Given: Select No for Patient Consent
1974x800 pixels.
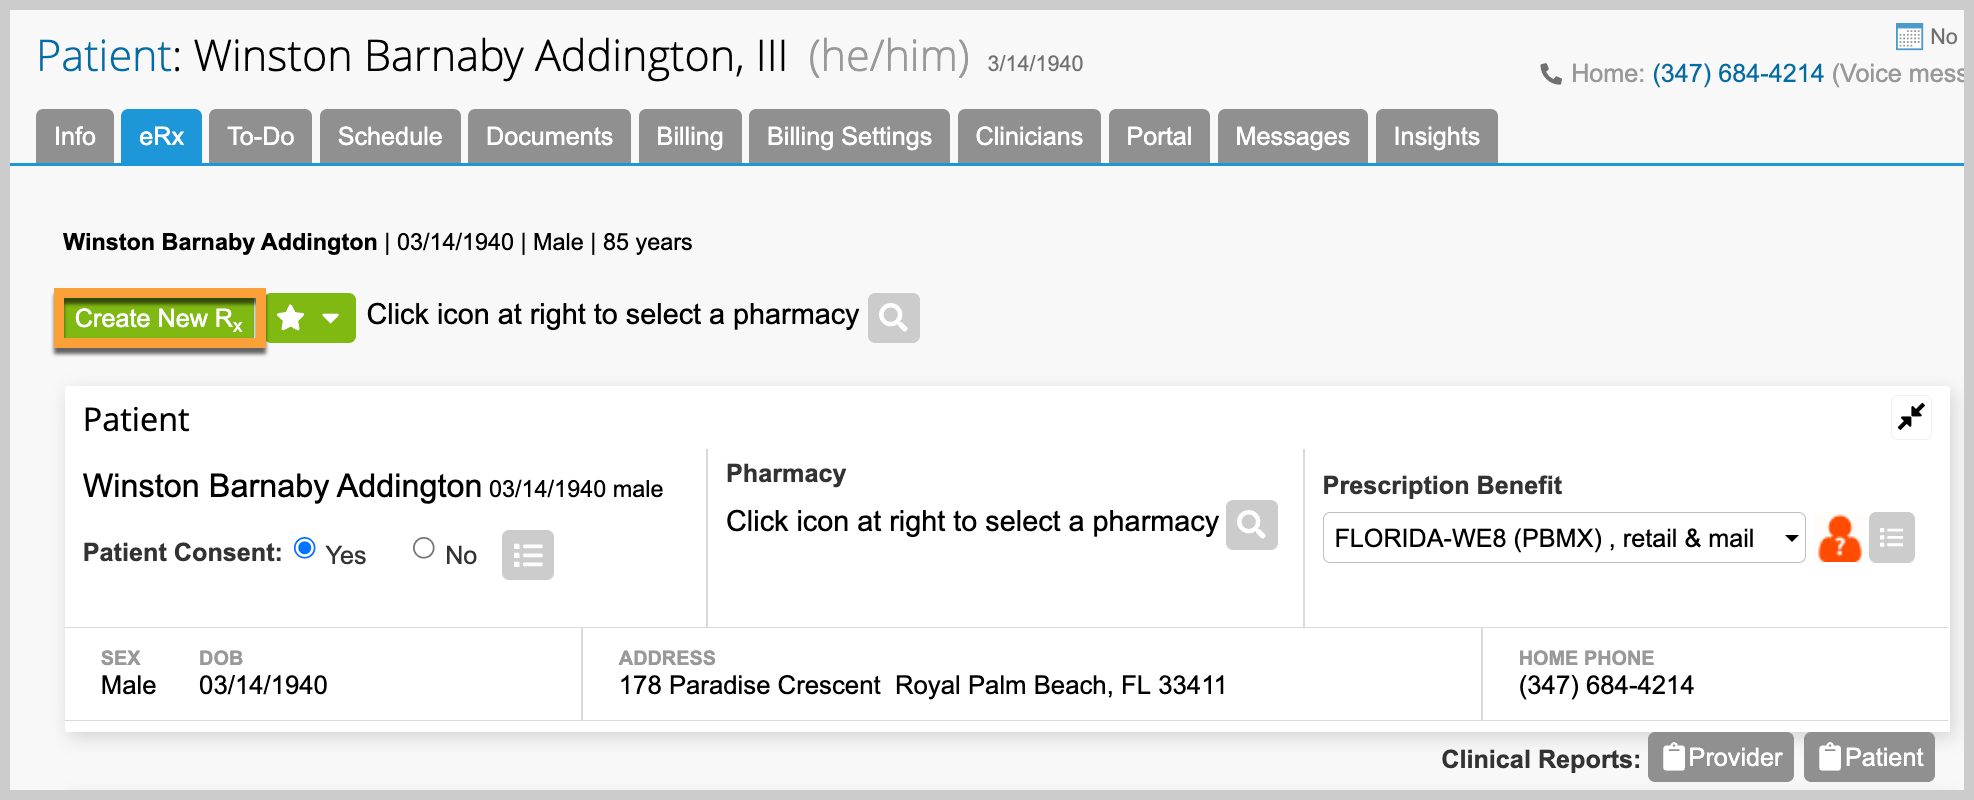Looking at the screenshot, I should pyautogui.click(x=424, y=548).
